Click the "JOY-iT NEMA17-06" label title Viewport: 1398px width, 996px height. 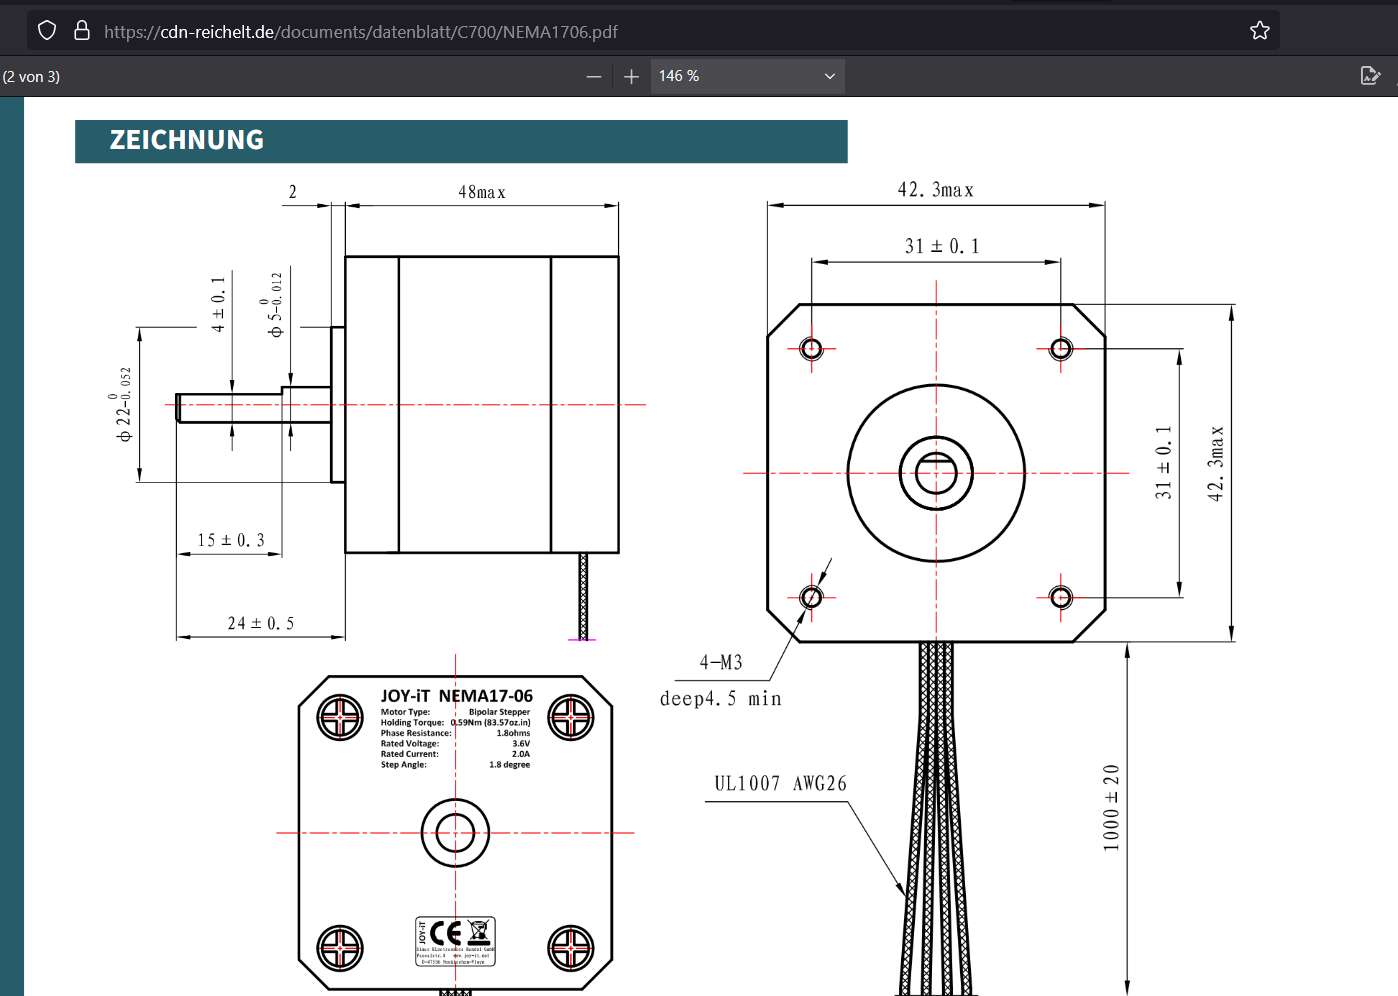457,696
